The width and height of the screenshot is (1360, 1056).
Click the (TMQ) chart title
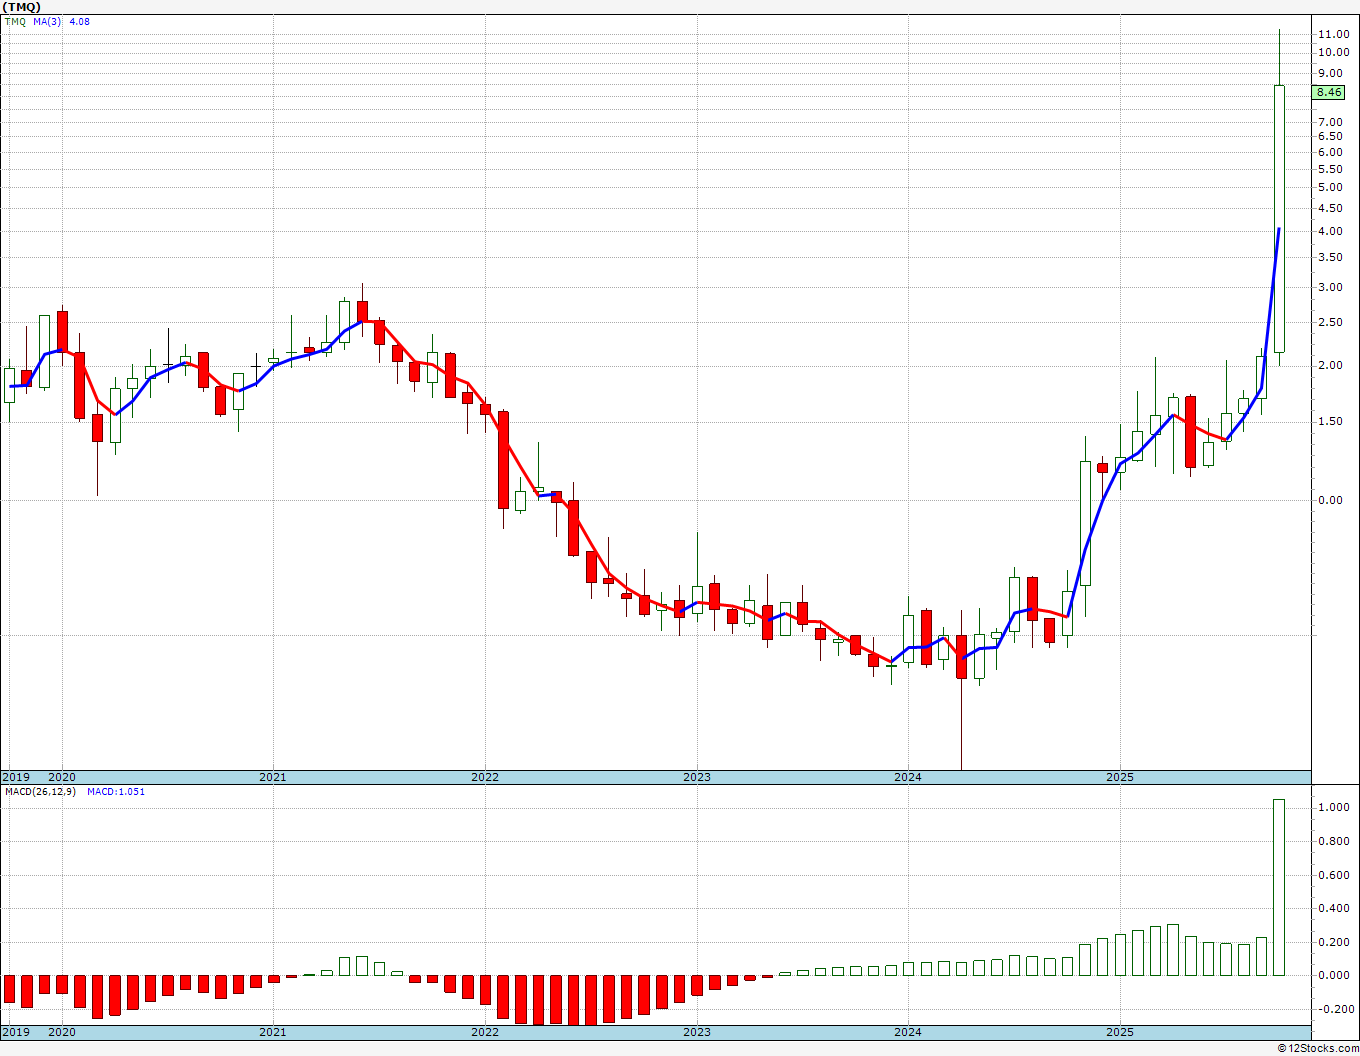coord(21,7)
